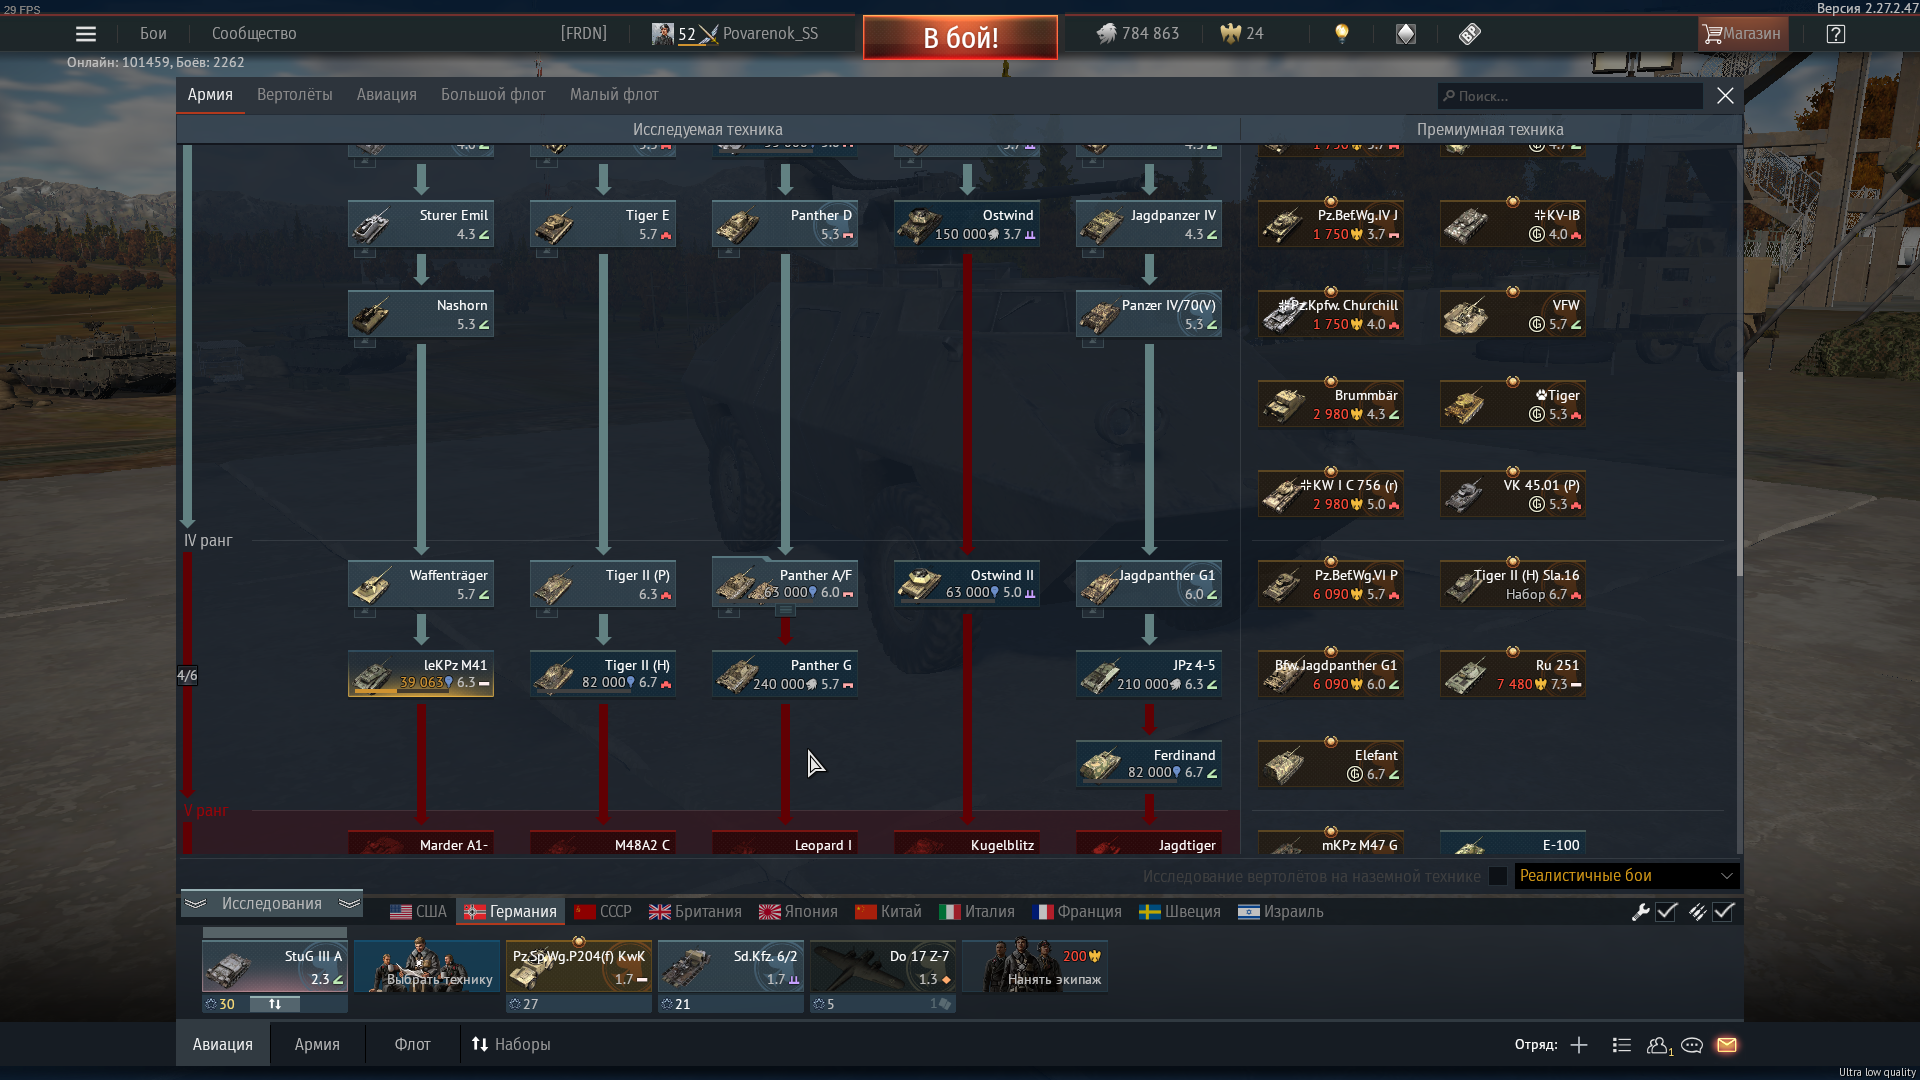Image resolution: width=1920 pixels, height=1080 pixels.
Task: Switch to the Вертолёты tab
Action: point(295,95)
